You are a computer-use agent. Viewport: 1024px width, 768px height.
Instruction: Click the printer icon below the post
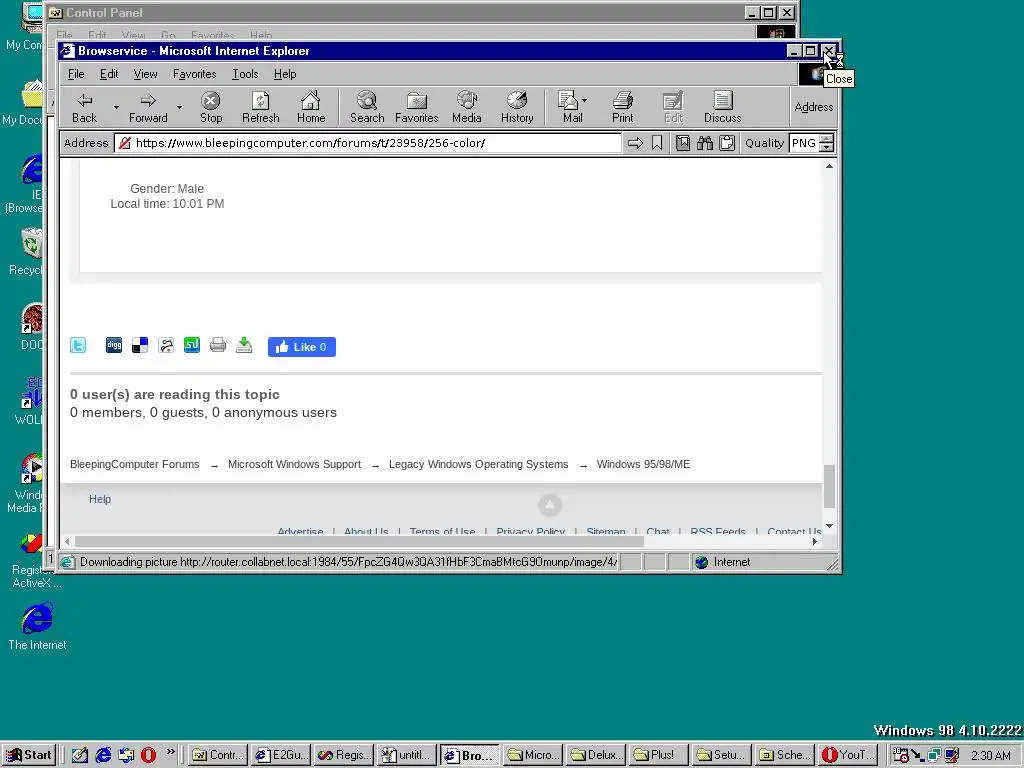(x=218, y=345)
